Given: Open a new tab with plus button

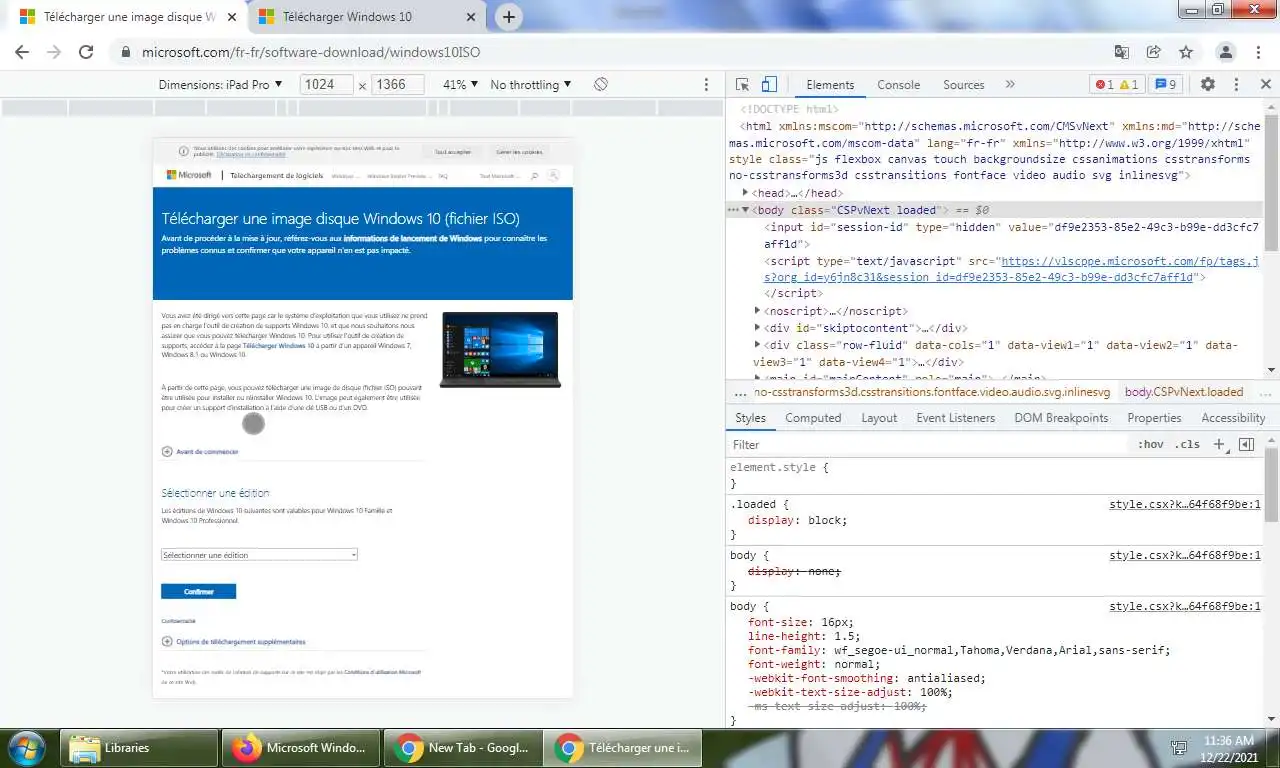Looking at the screenshot, I should point(509,17).
